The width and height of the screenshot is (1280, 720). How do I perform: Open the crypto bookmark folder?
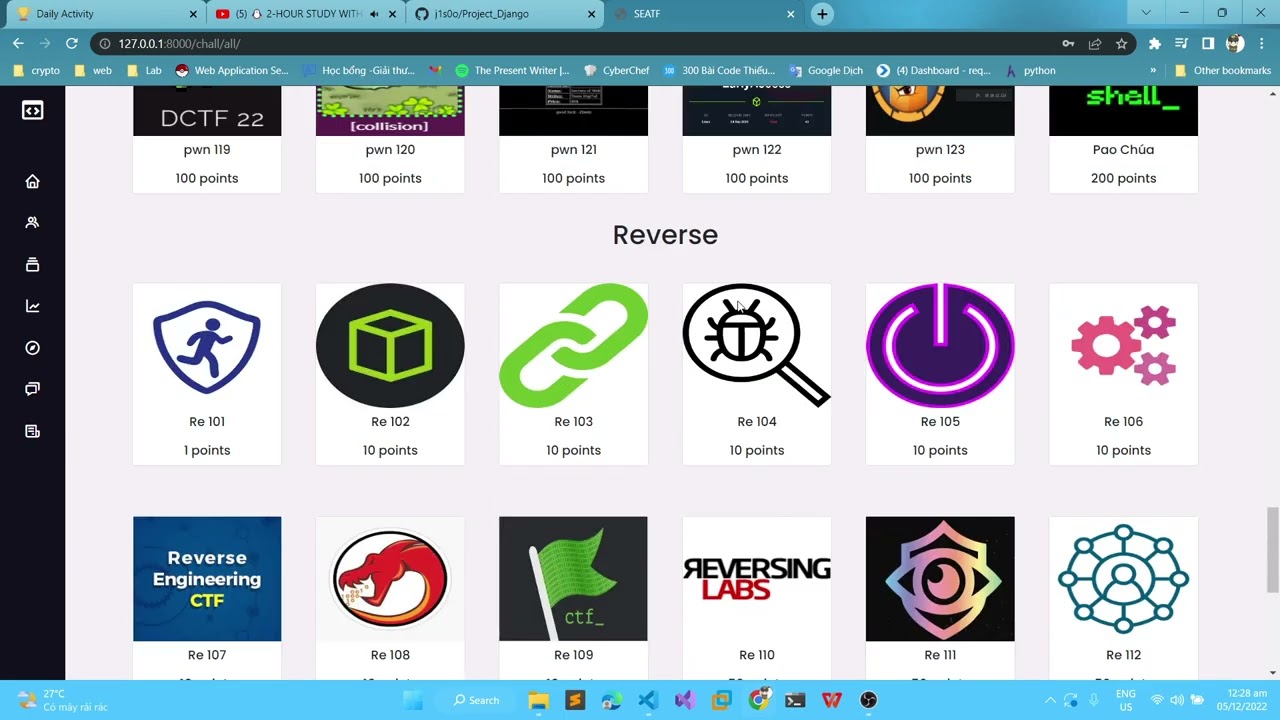[36, 70]
